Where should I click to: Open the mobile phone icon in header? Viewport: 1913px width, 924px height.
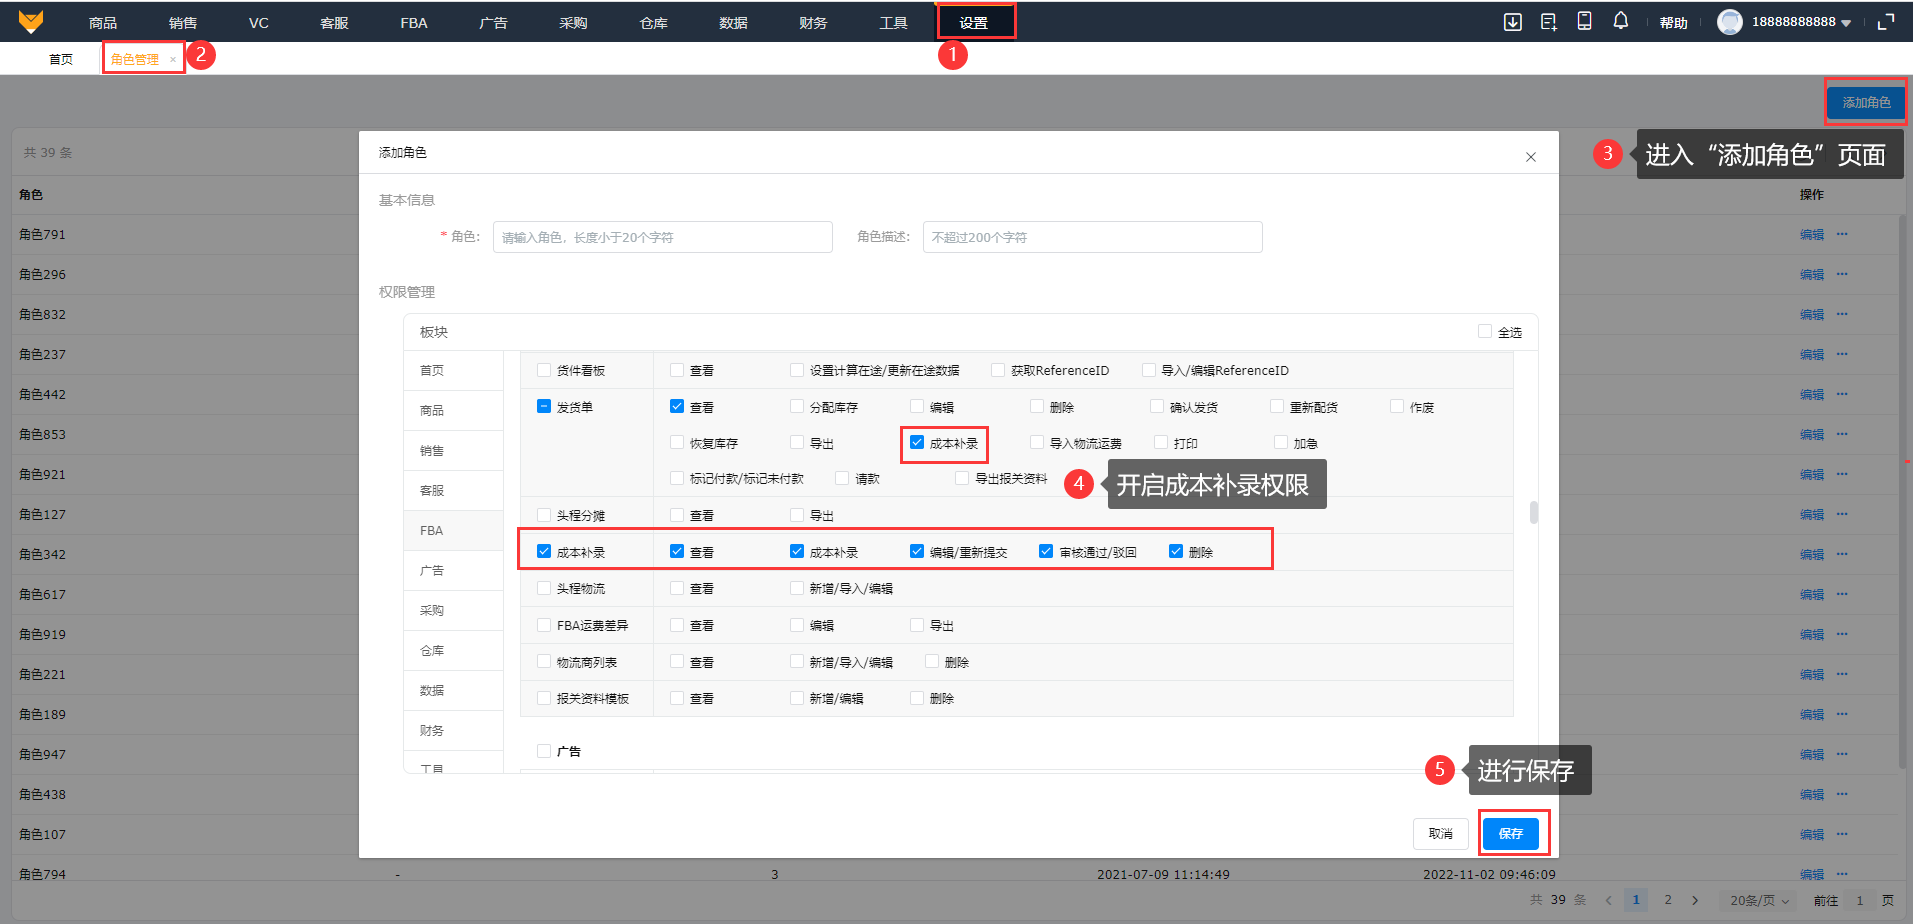[1584, 21]
